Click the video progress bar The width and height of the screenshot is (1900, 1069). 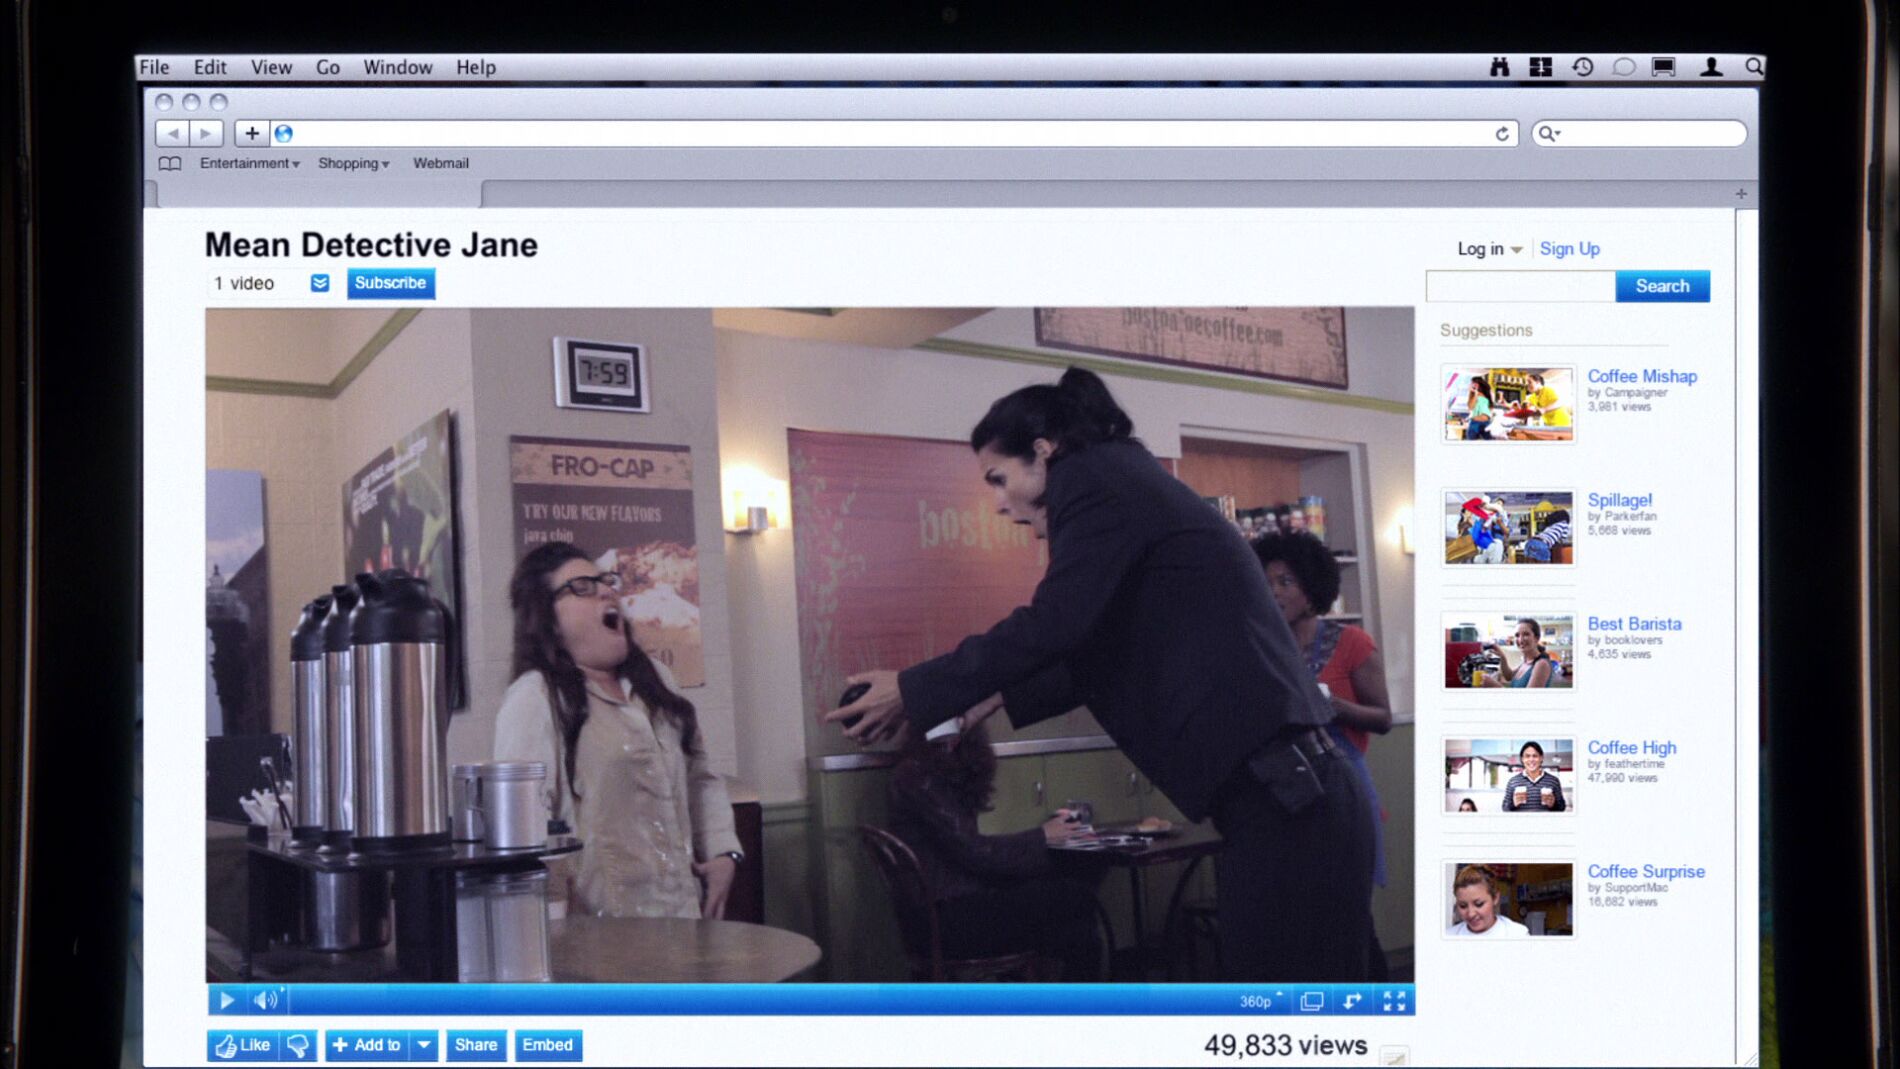point(760,1000)
